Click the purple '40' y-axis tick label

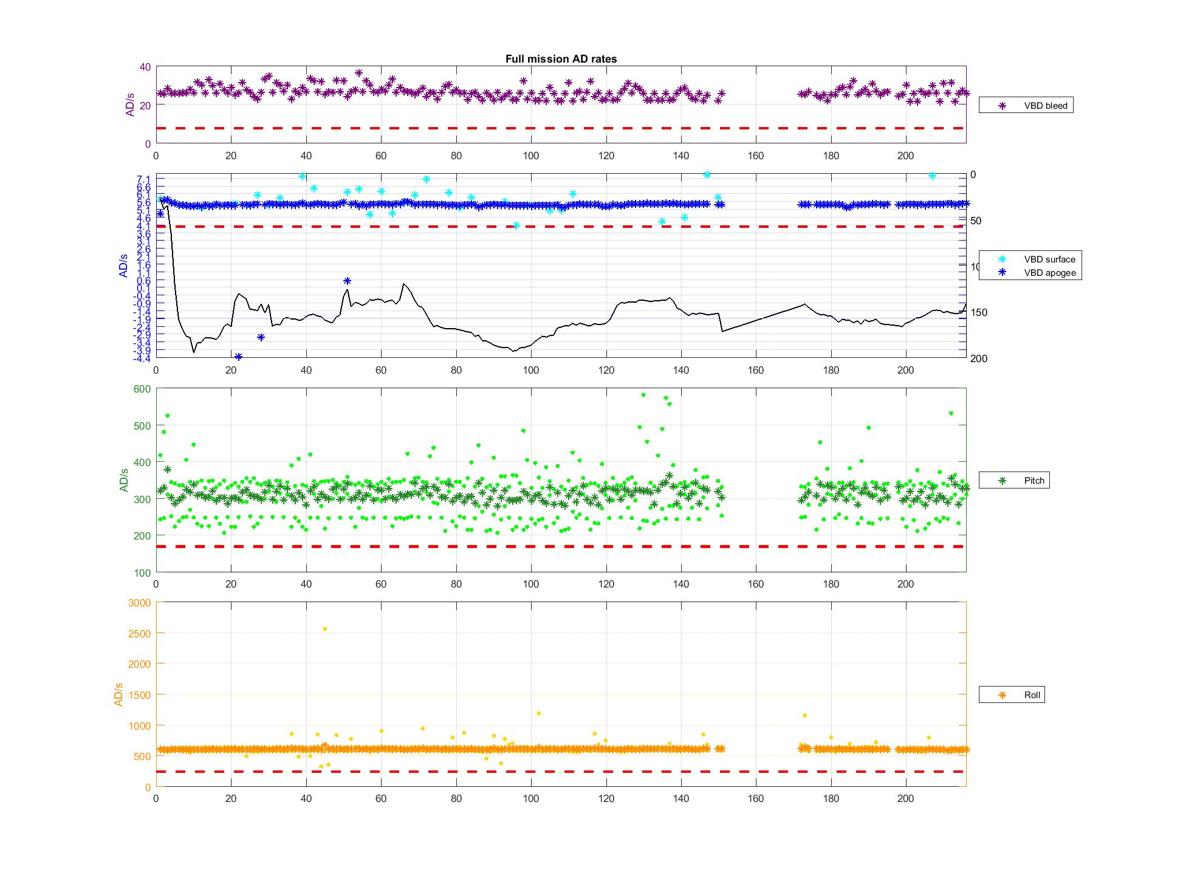[145, 67]
